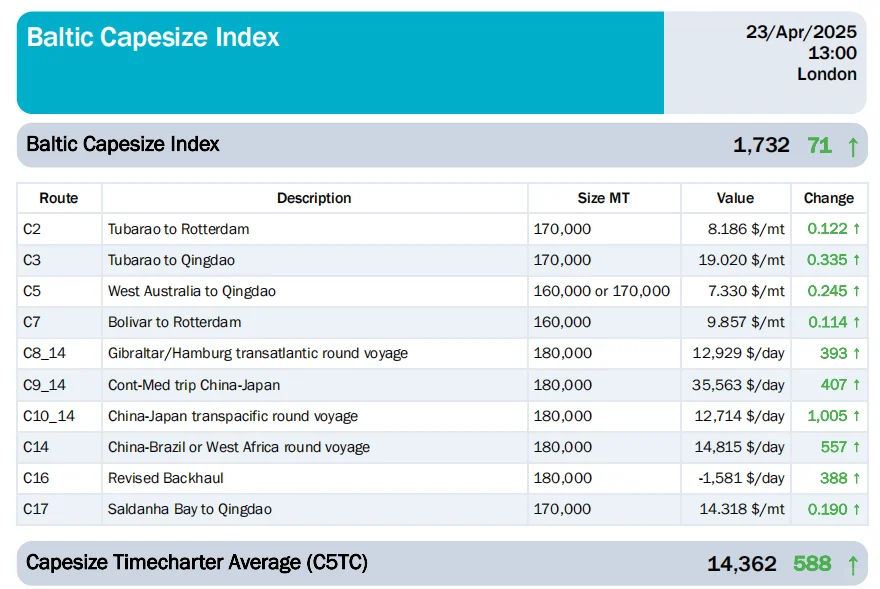Click the green up arrow beside 71
The width and height of the screenshot is (880, 589).
pos(852,147)
